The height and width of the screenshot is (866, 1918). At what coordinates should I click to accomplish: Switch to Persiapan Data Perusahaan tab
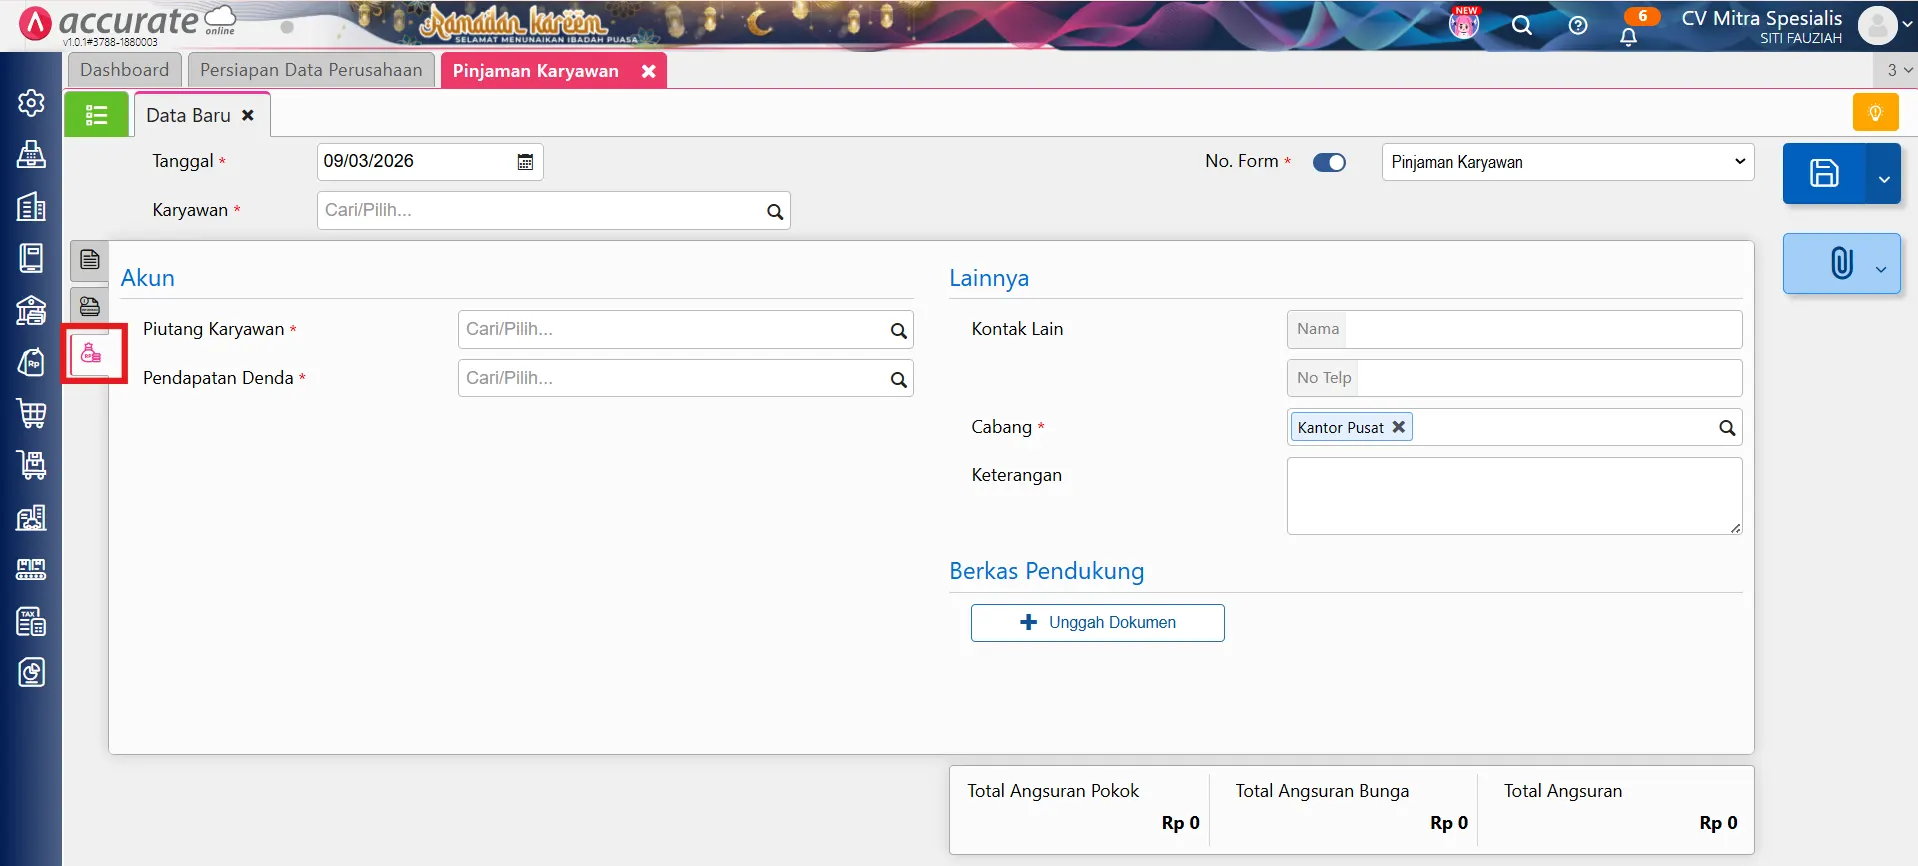(x=311, y=70)
